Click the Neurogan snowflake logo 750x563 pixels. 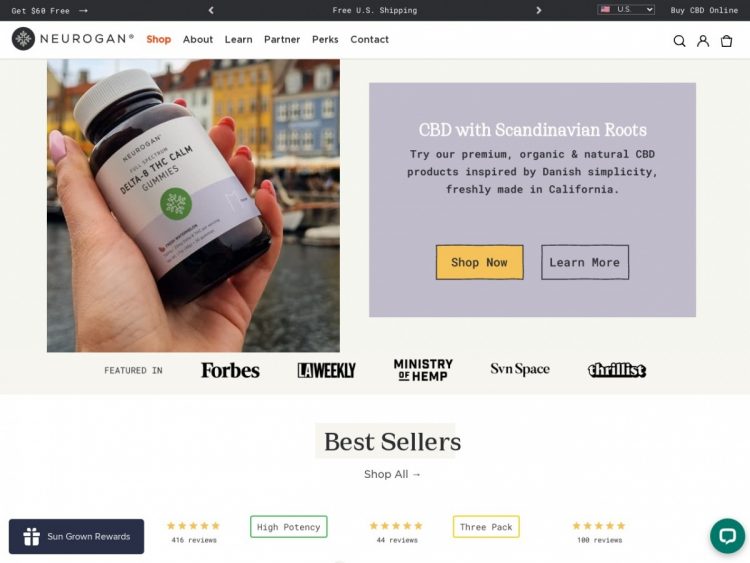click(23, 39)
